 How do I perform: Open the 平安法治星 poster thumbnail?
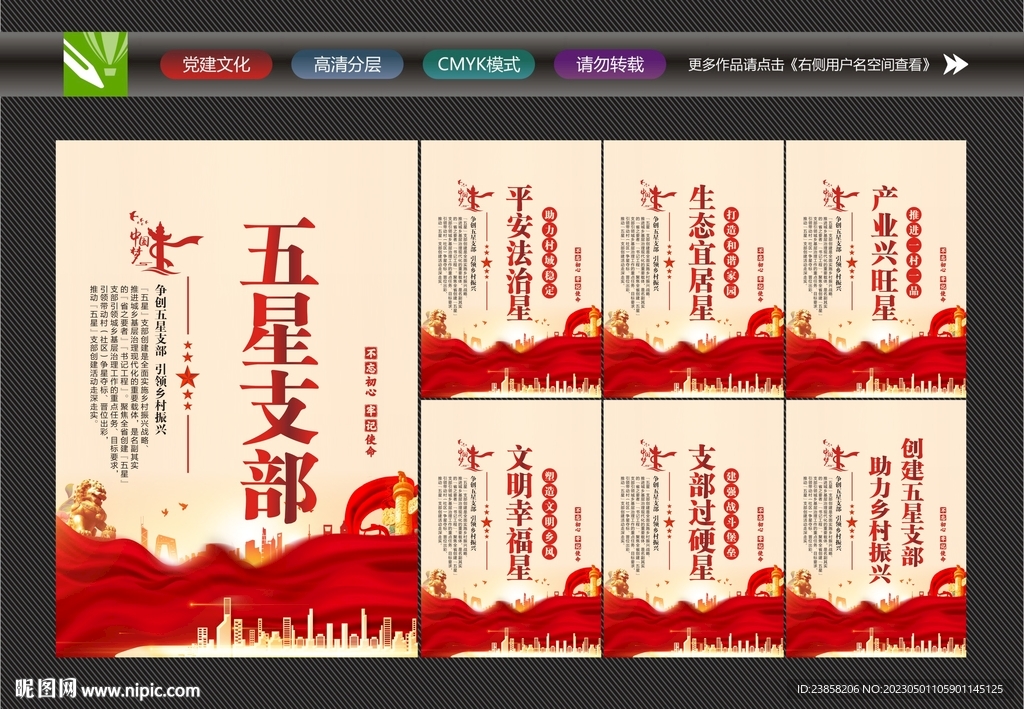point(511,269)
